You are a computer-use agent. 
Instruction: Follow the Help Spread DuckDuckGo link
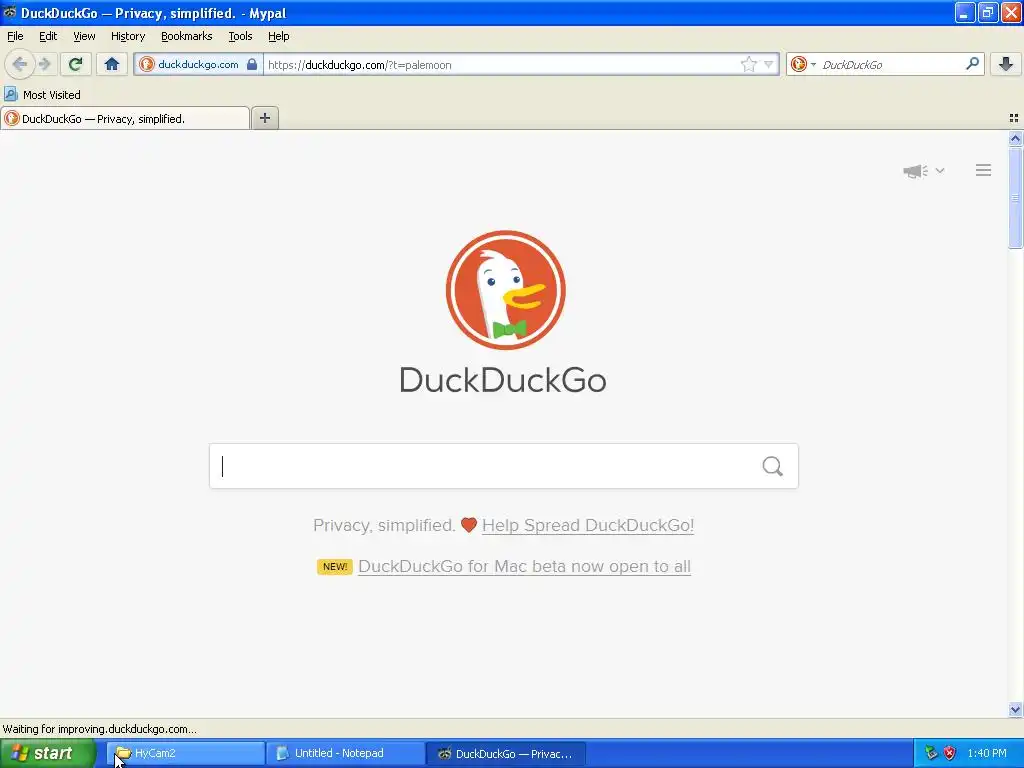click(x=588, y=525)
